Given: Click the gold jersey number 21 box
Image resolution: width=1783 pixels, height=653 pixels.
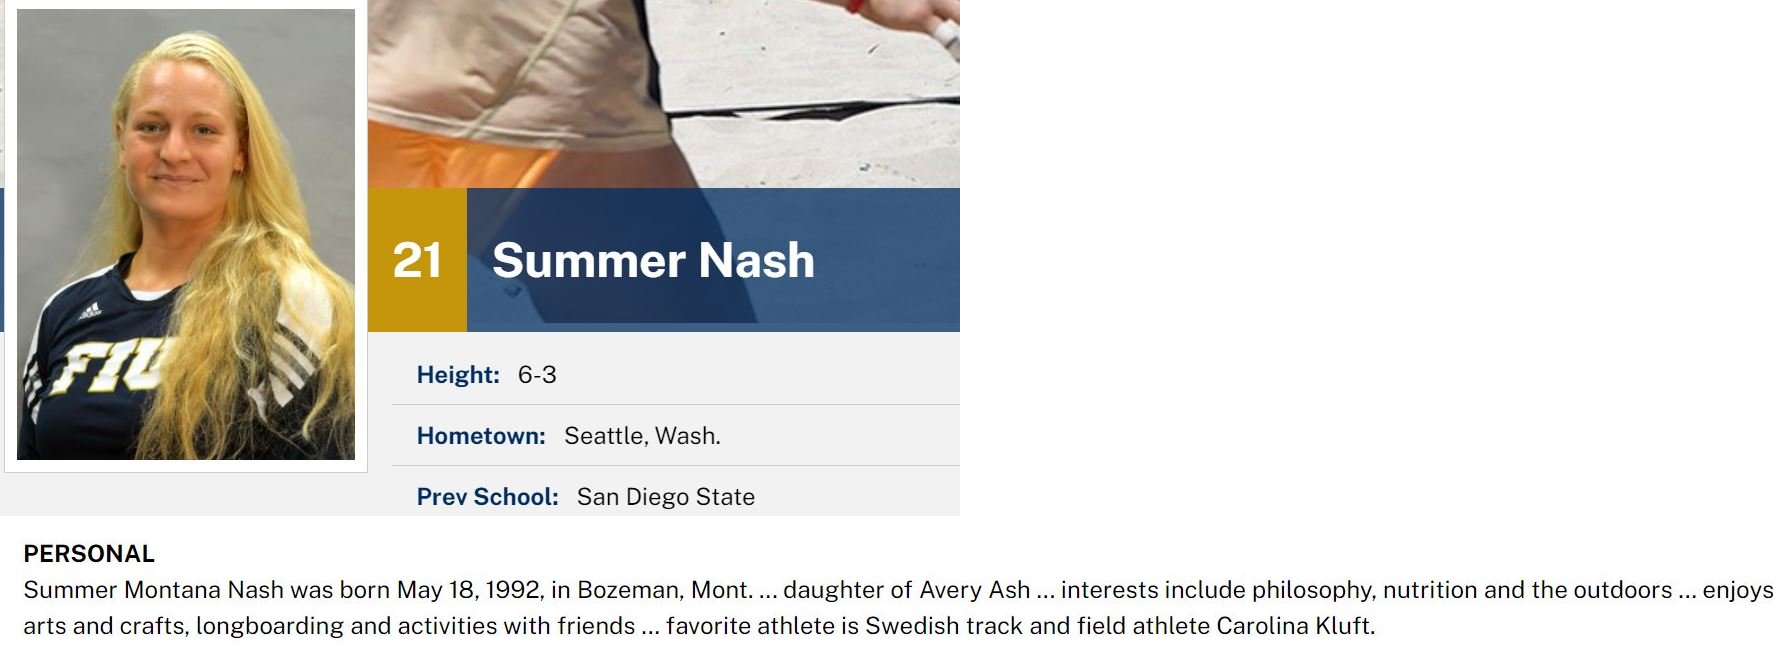Looking at the screenshot, I should pos(417,260).
